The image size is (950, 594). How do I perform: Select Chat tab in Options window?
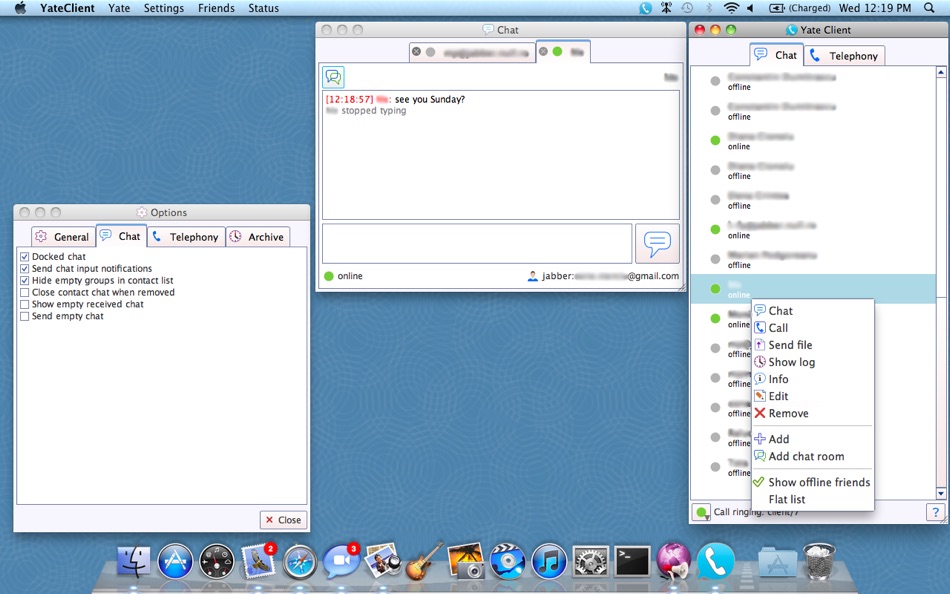pos(121,236)
